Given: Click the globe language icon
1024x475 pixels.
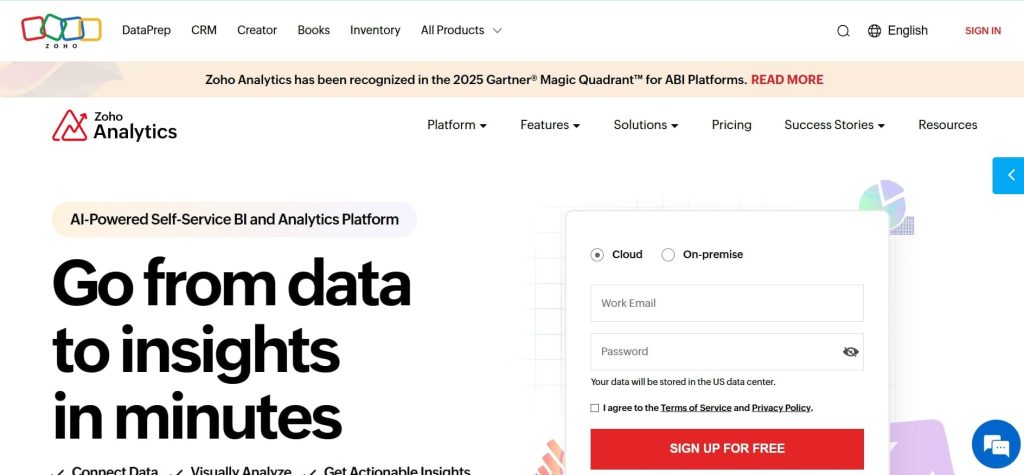Looking at the screenshot, I should pyautogui.click(x=874, y=31).
